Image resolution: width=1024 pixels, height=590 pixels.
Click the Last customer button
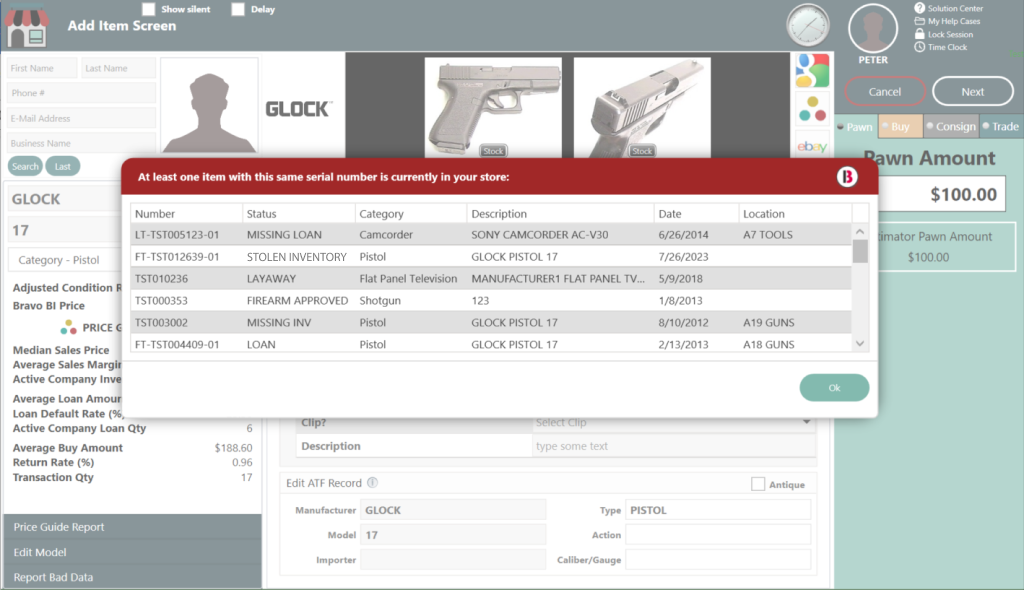click(63, 167)
